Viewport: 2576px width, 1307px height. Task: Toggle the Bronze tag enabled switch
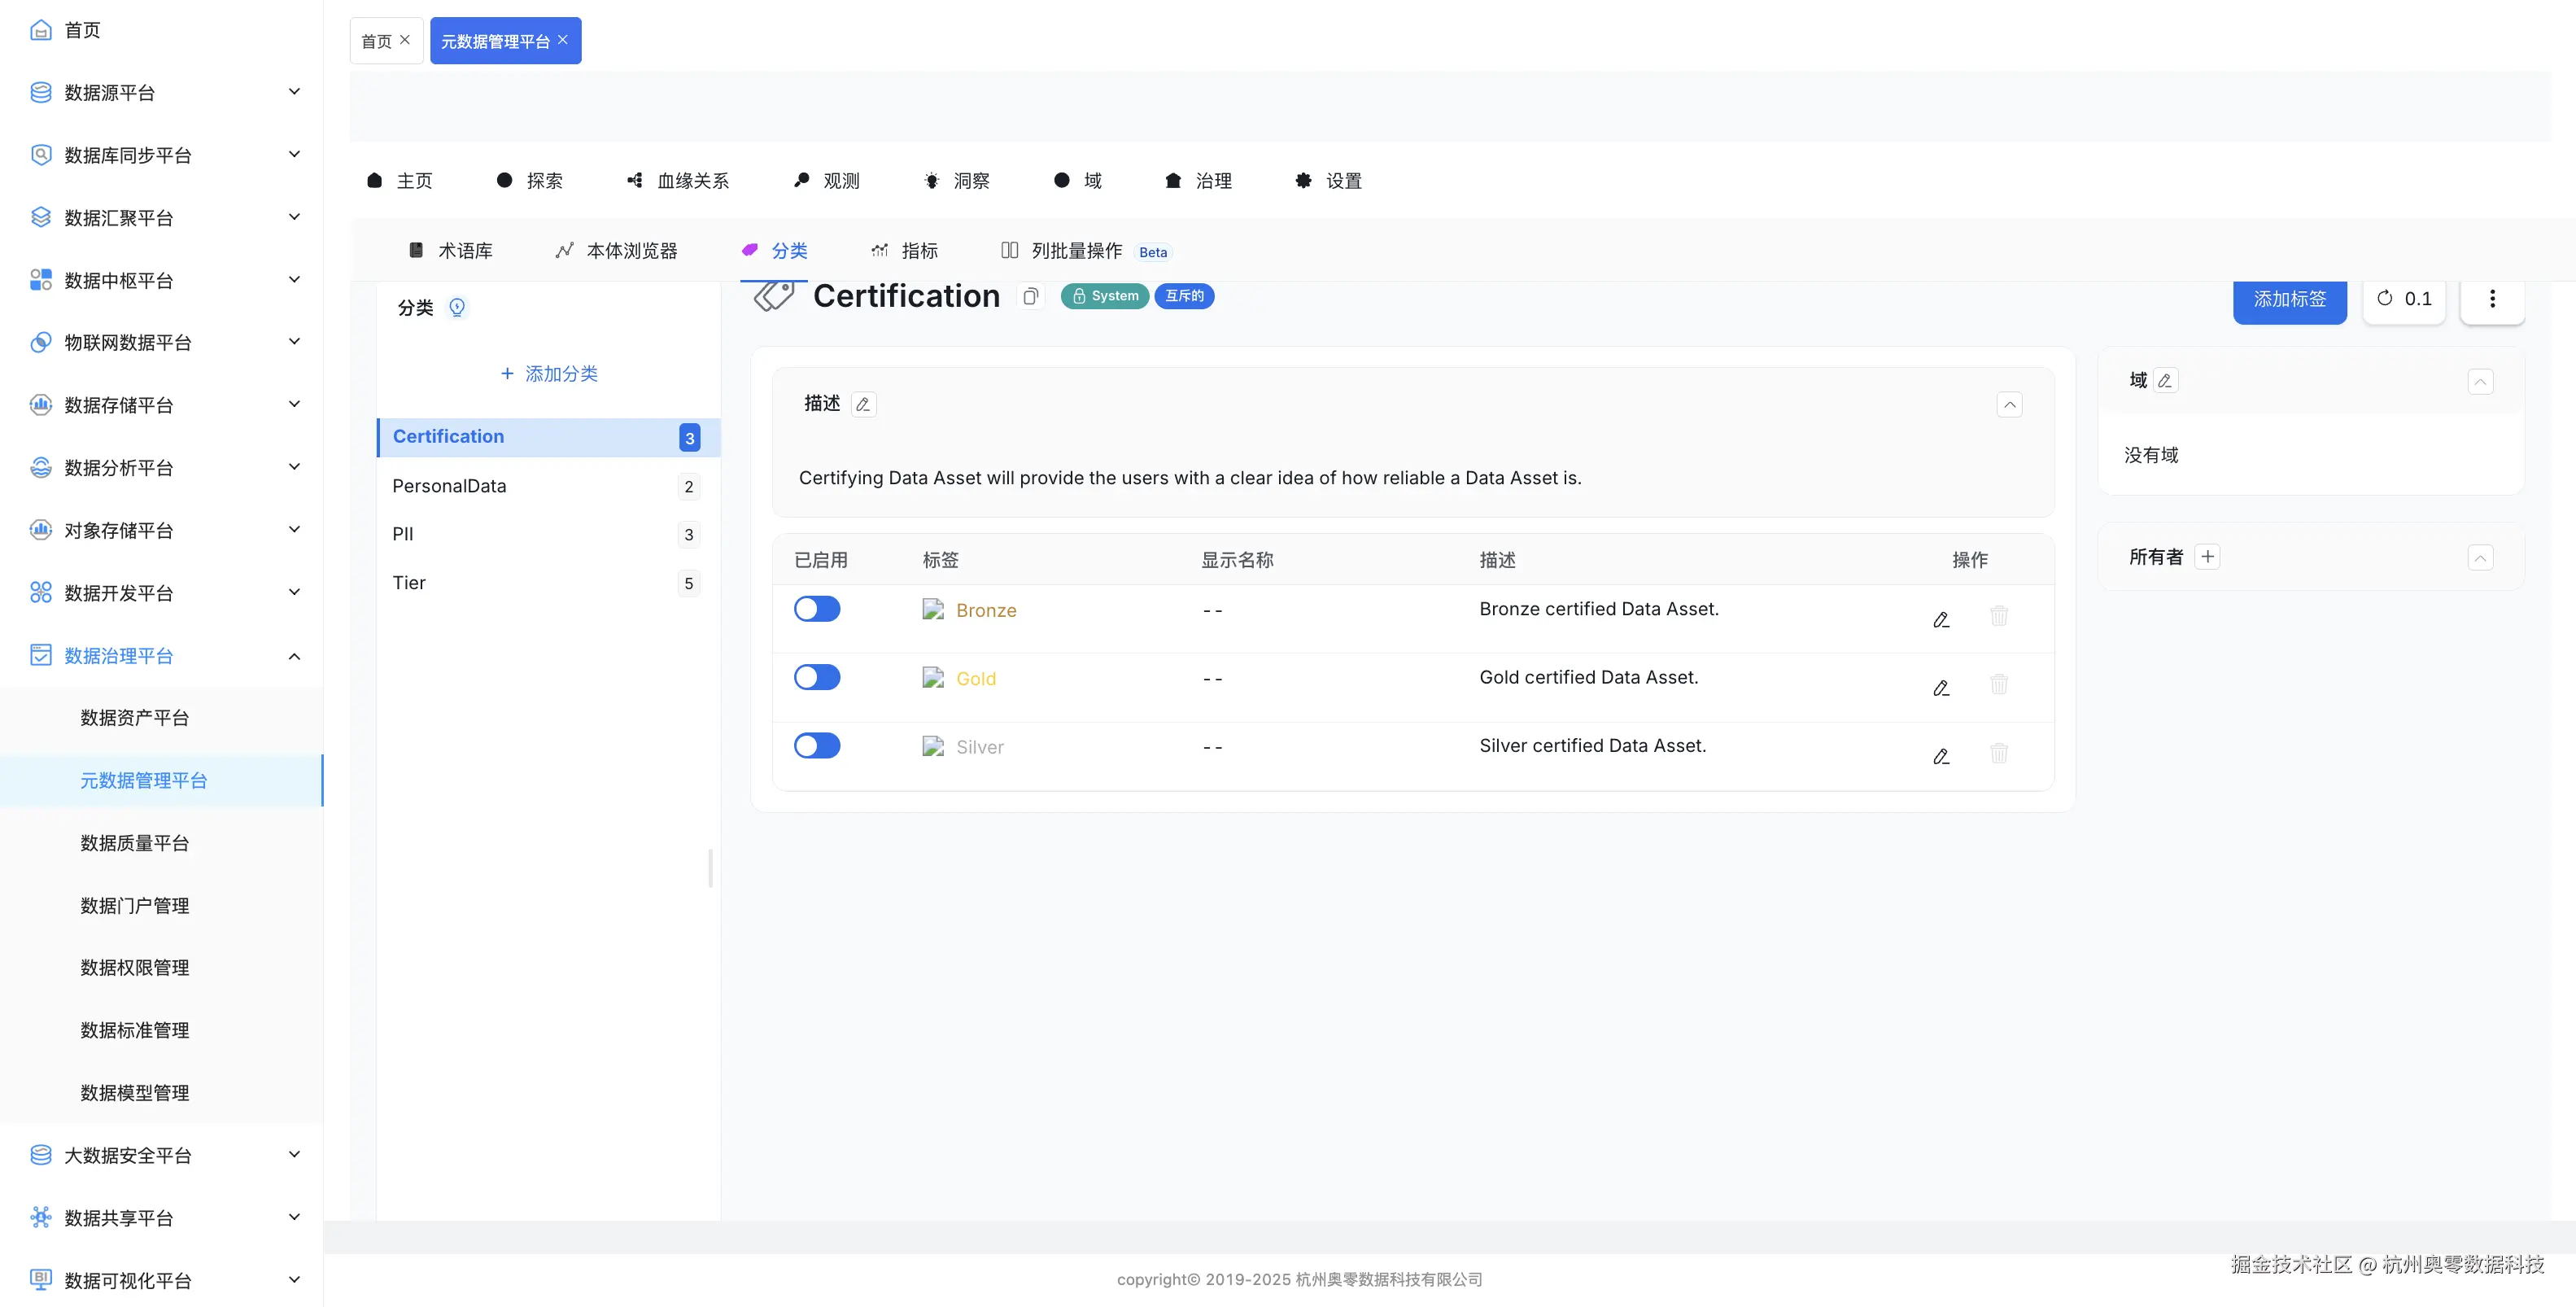click(817, 609)
